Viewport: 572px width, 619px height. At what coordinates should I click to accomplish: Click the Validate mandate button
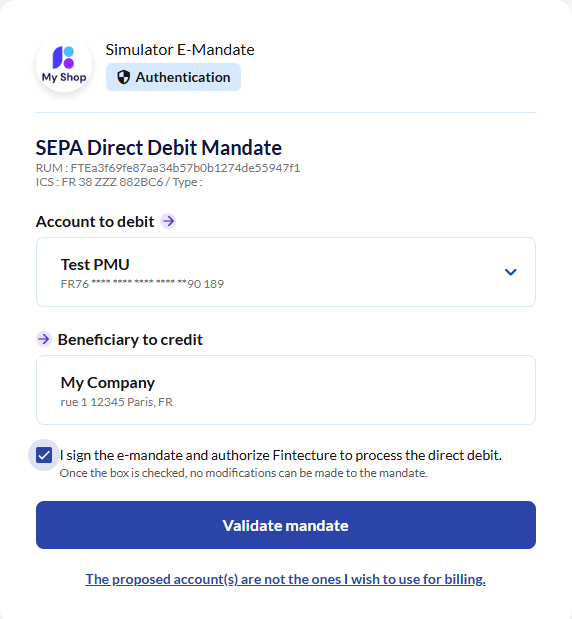286,525
